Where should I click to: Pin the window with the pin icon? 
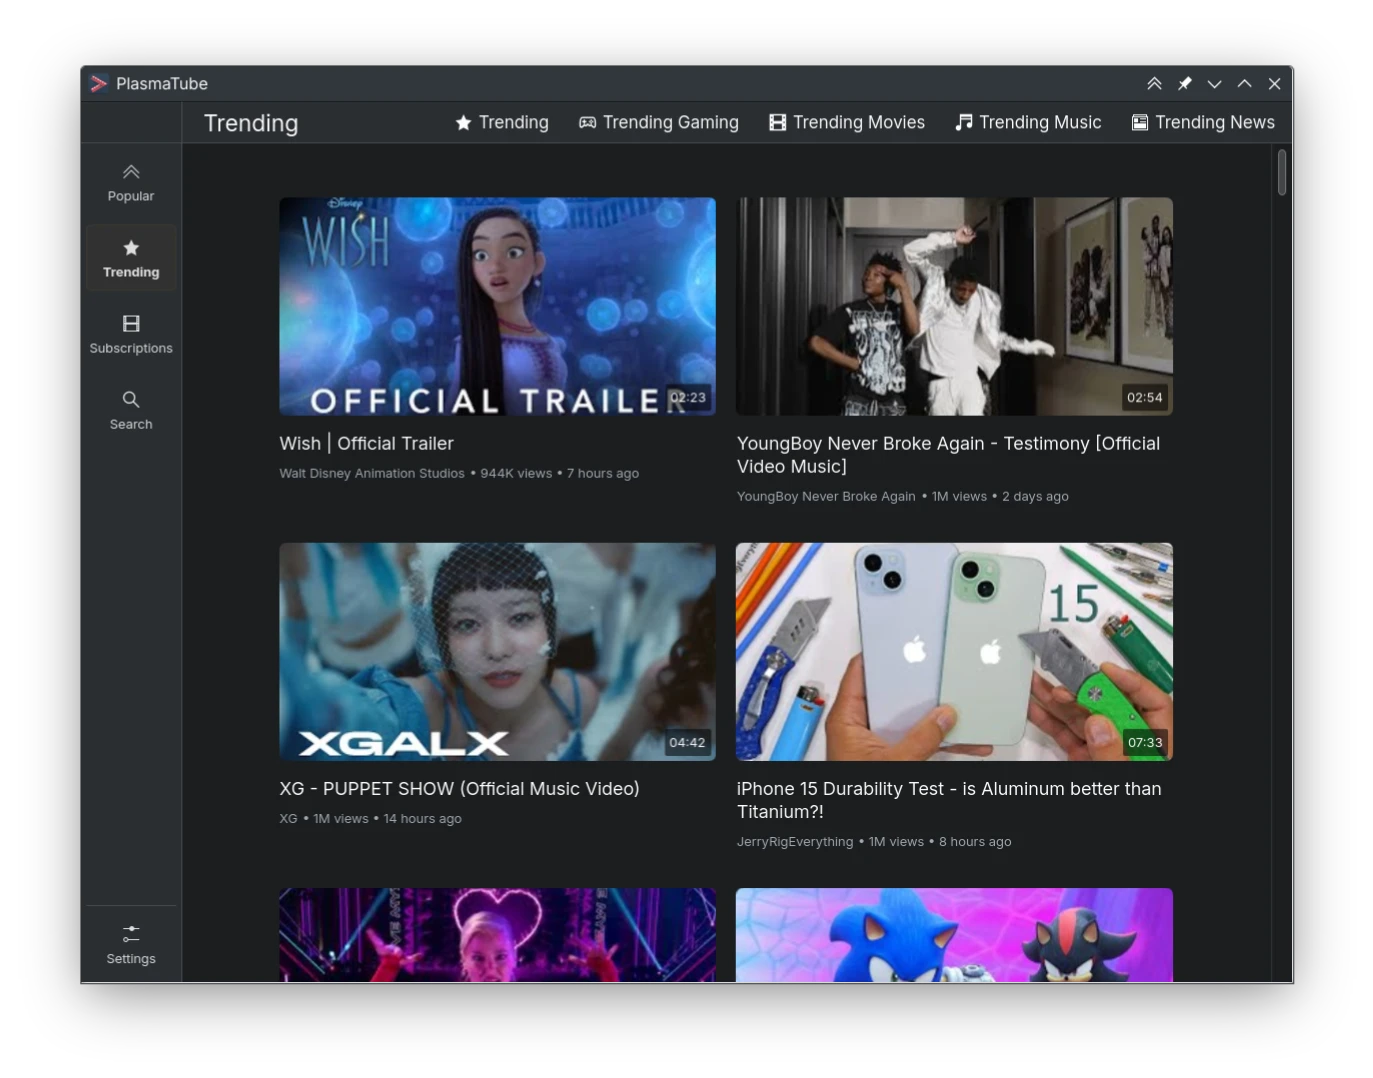point(1184,84)
